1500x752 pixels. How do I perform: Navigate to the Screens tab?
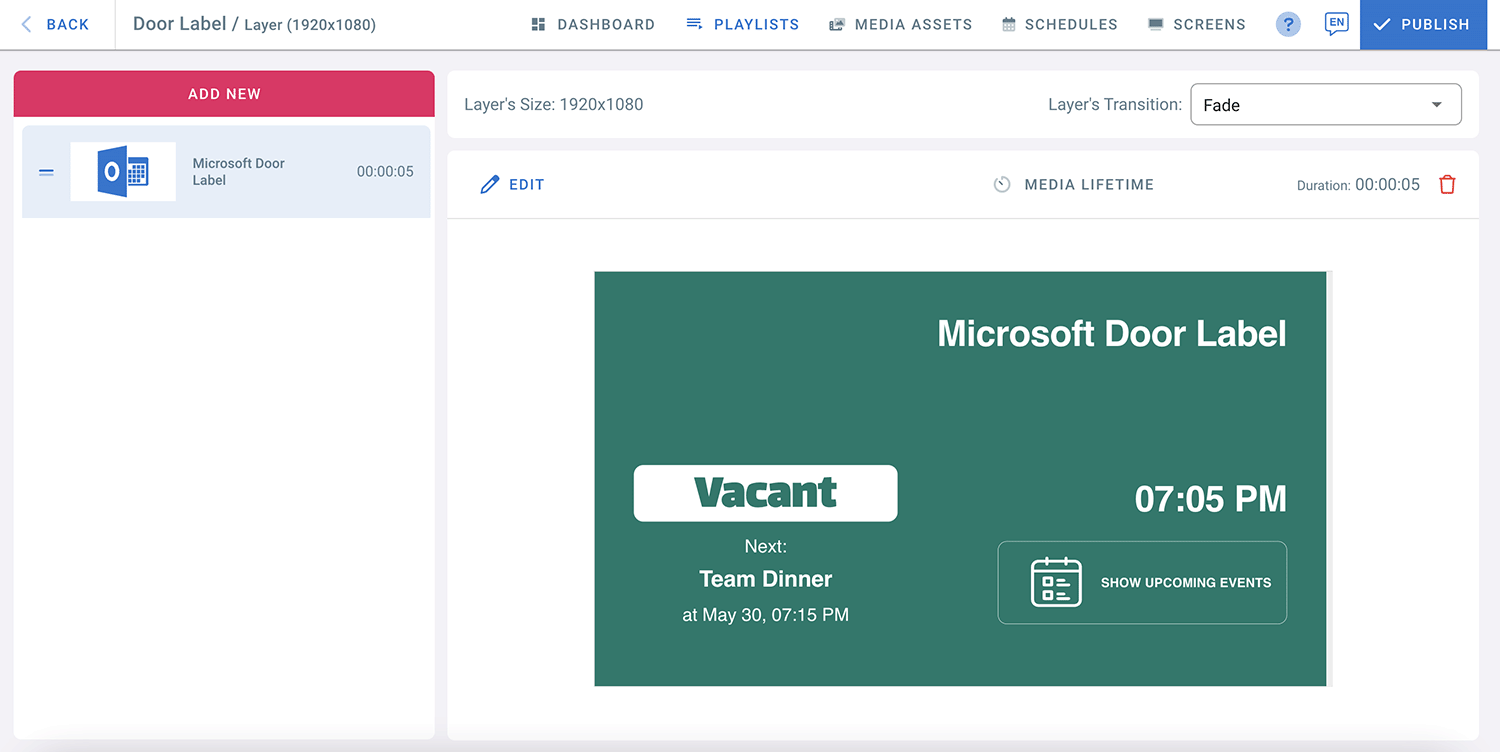tap(1196, 25)
